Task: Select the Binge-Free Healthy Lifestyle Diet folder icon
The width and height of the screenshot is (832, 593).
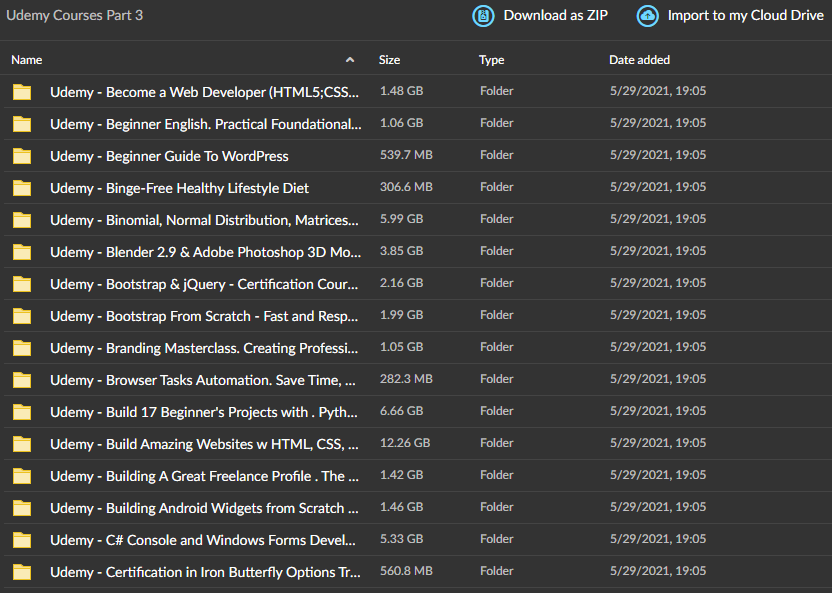Action: (x=22, y=188)
